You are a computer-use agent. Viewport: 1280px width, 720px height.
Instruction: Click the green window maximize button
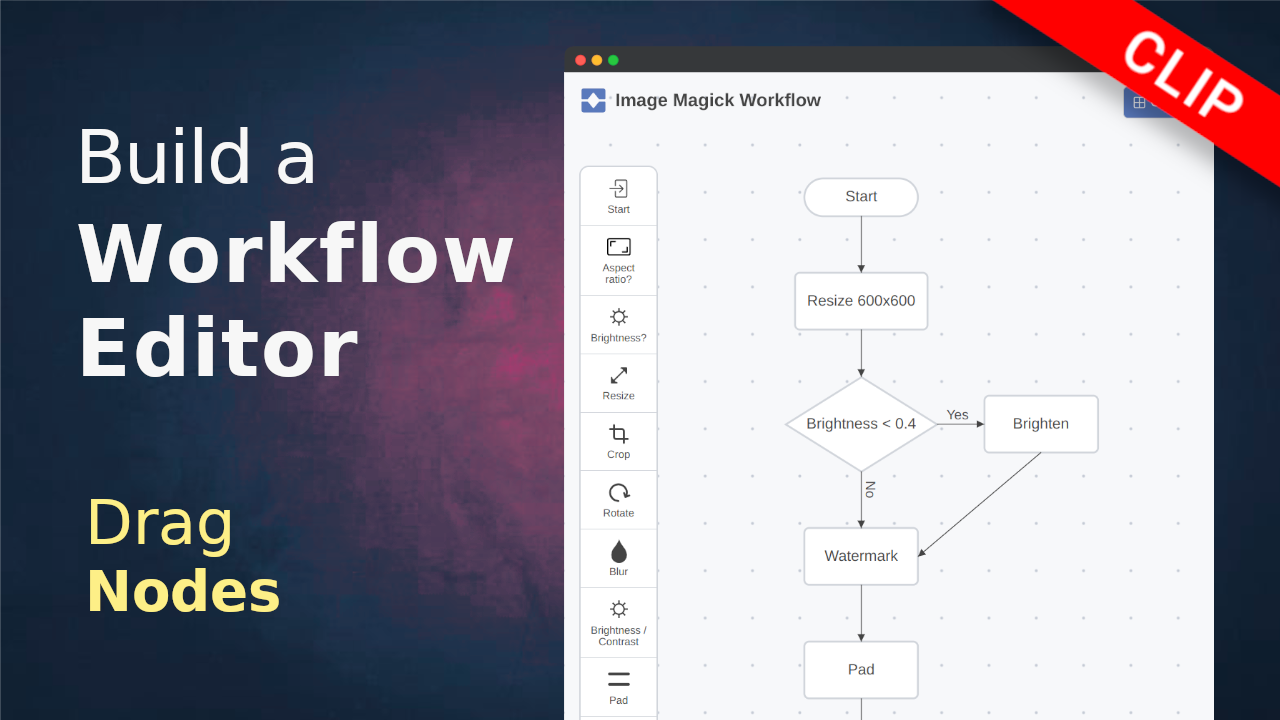613,60
